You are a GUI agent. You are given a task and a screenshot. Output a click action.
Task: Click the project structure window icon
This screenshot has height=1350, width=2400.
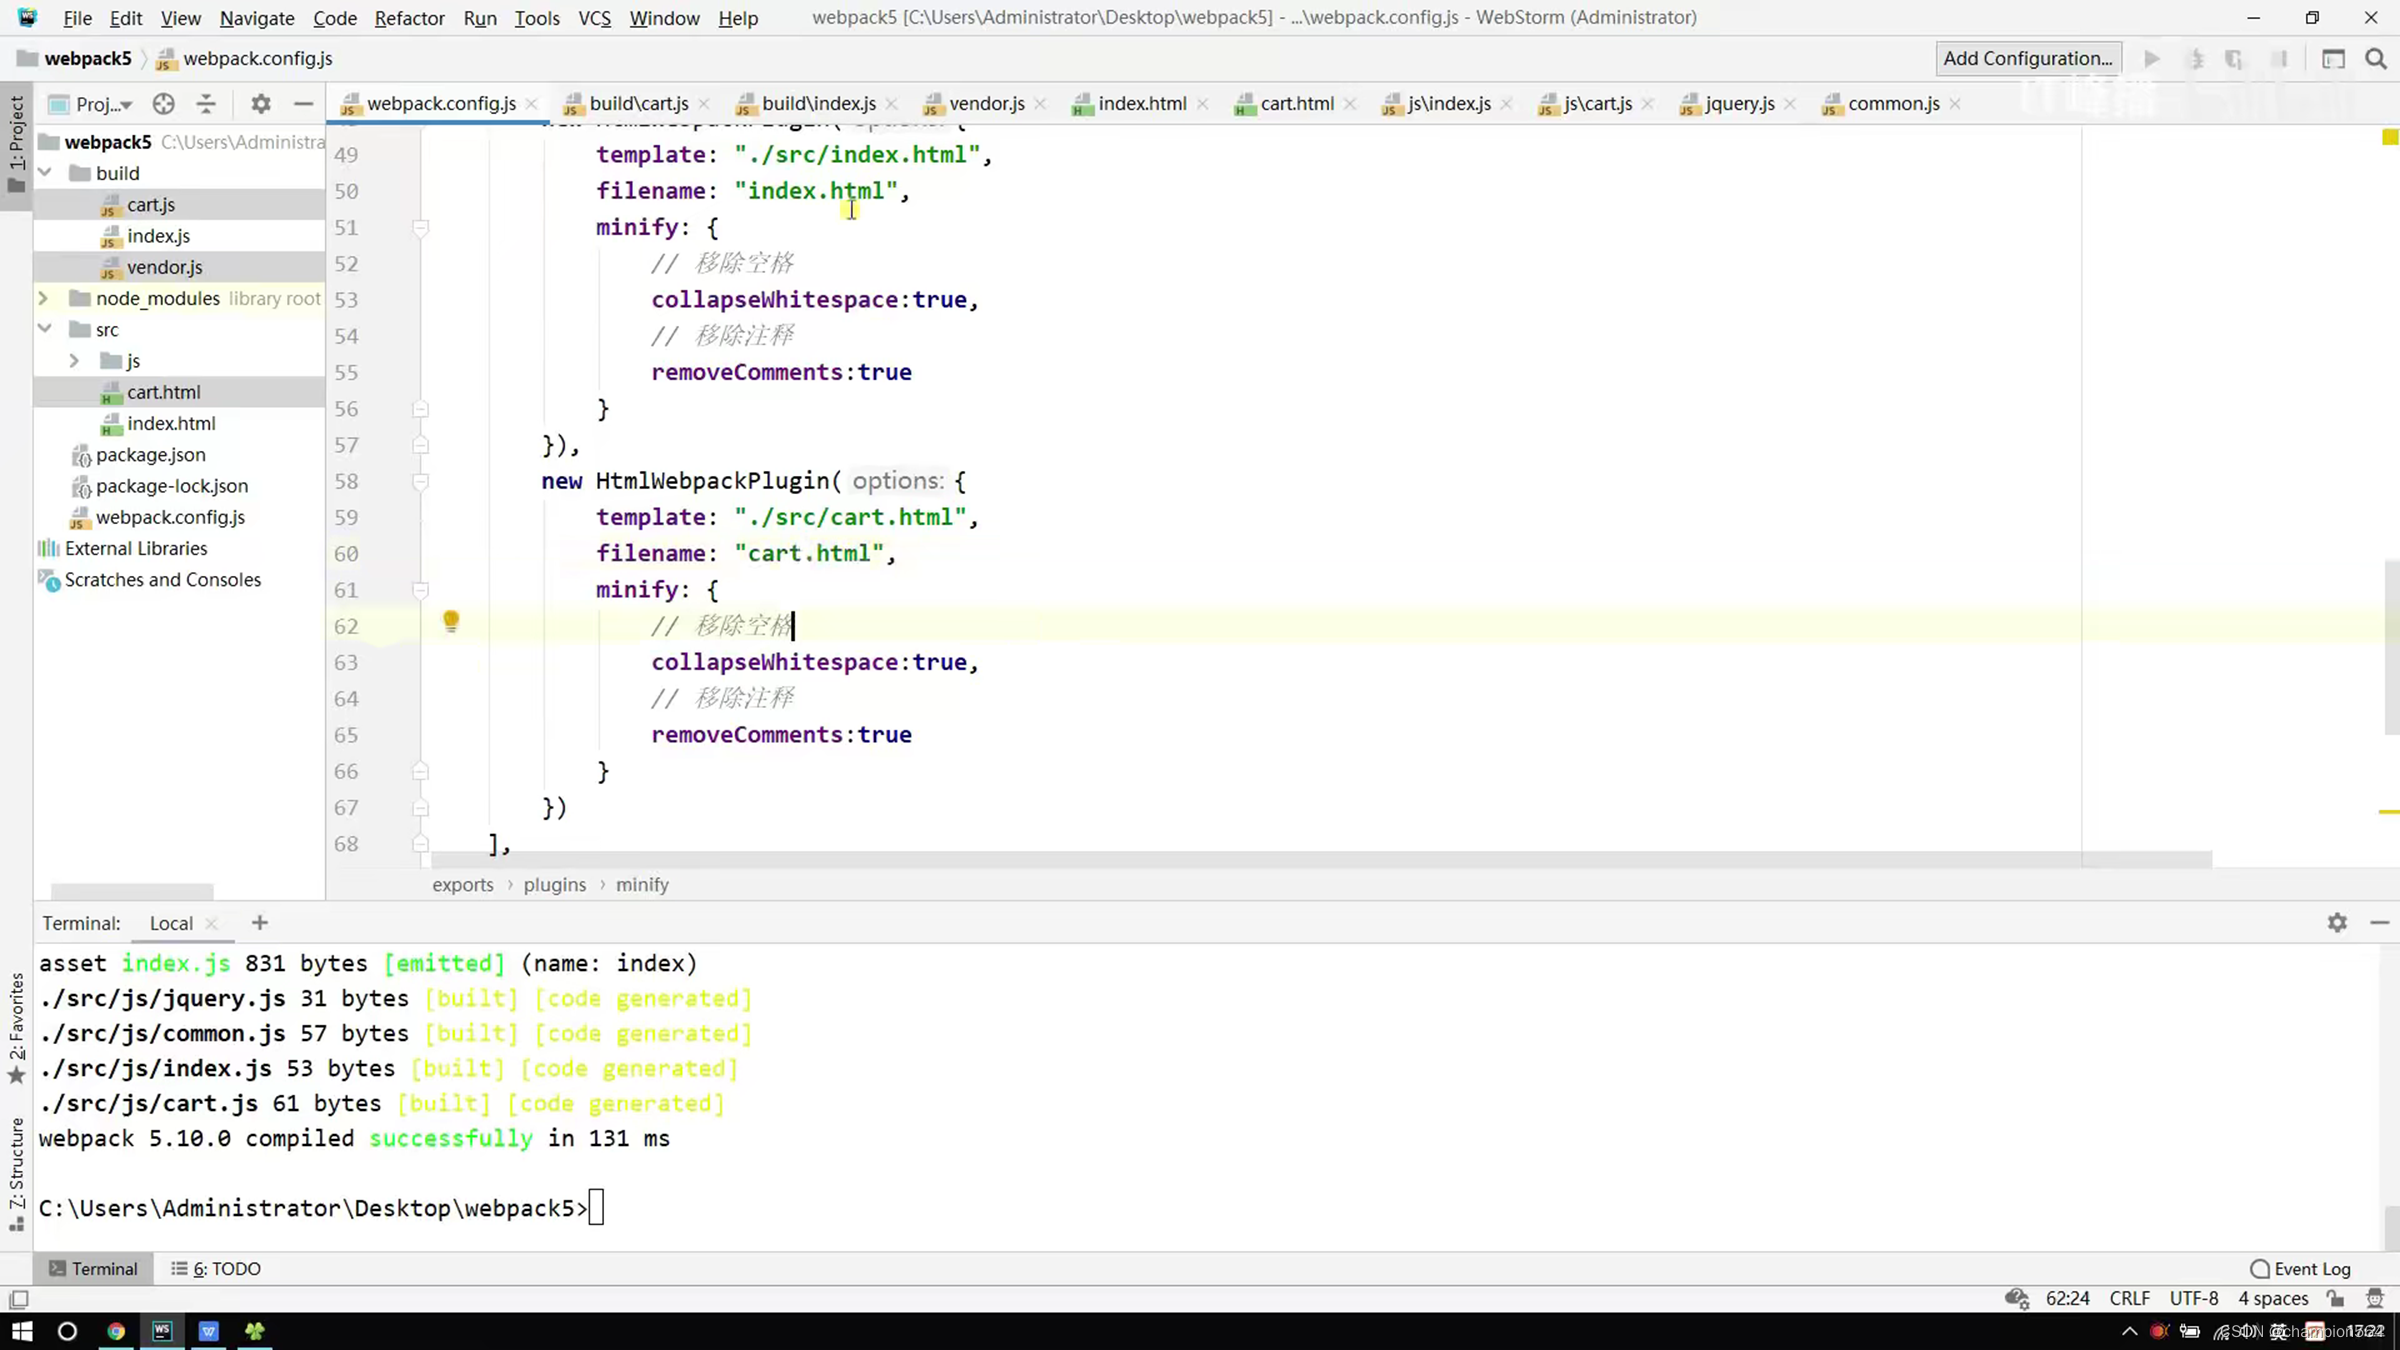[x=2333, y=59]
